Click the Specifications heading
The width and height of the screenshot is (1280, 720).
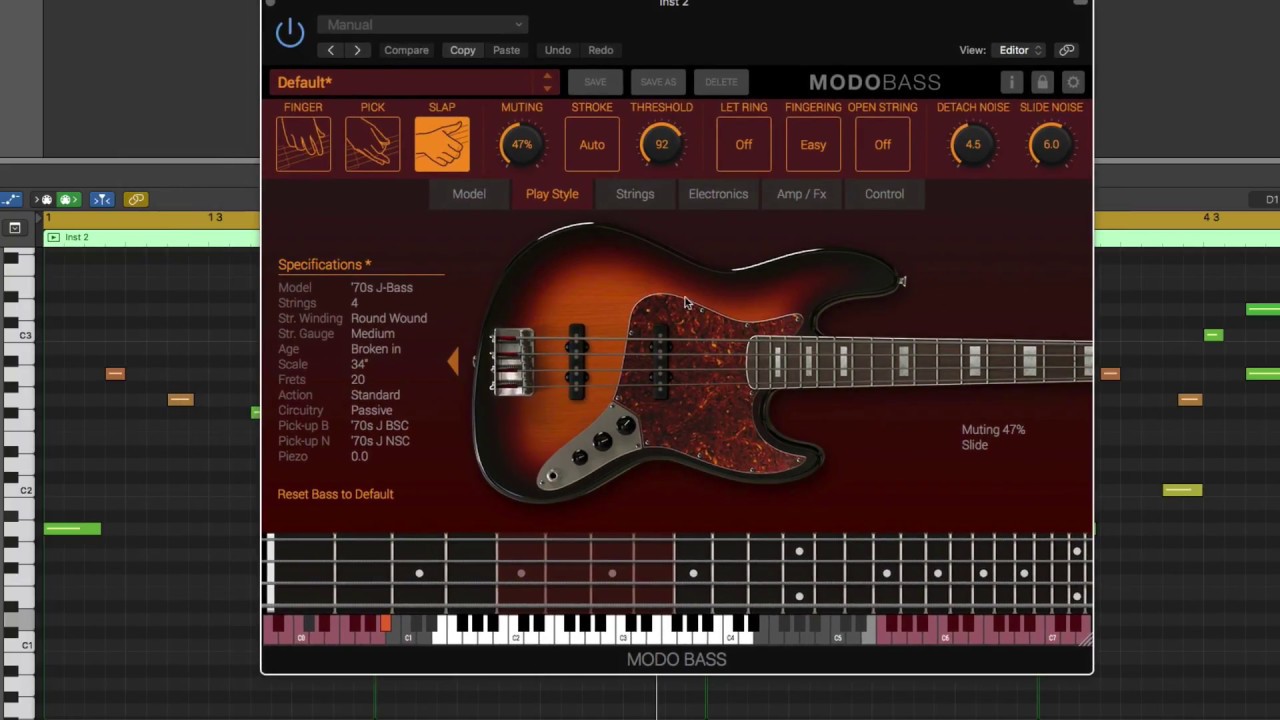click(324, 265)
